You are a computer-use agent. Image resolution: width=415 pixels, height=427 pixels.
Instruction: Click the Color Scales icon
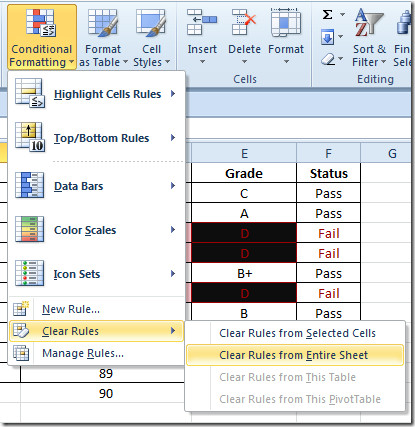tap(30, 229)
